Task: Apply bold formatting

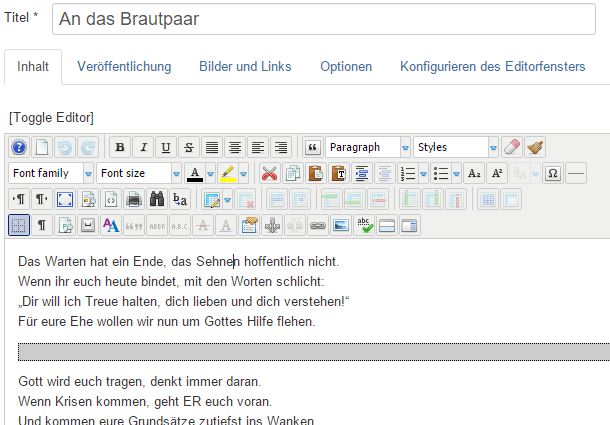Action: point(120,148)
